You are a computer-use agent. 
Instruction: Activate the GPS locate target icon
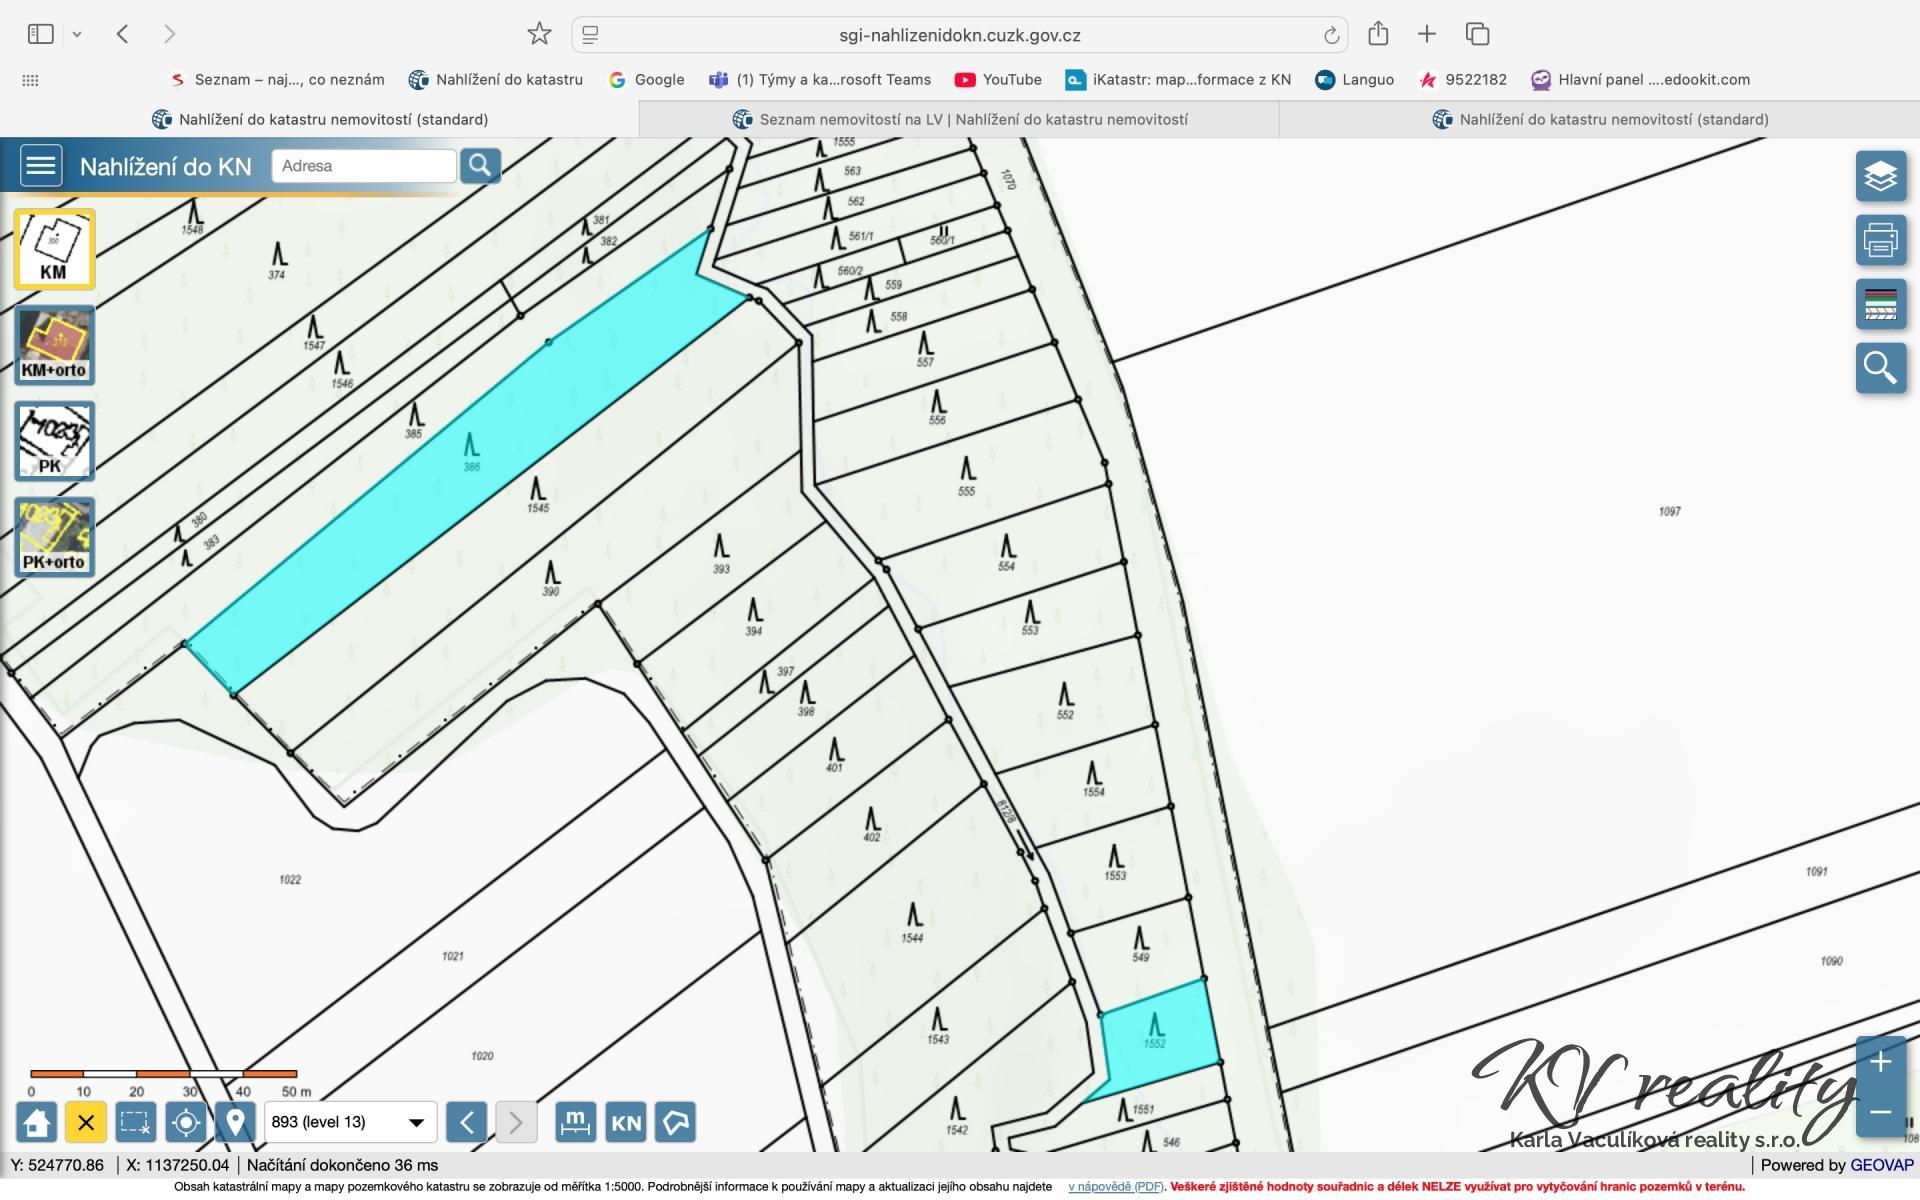(186, 1122)
